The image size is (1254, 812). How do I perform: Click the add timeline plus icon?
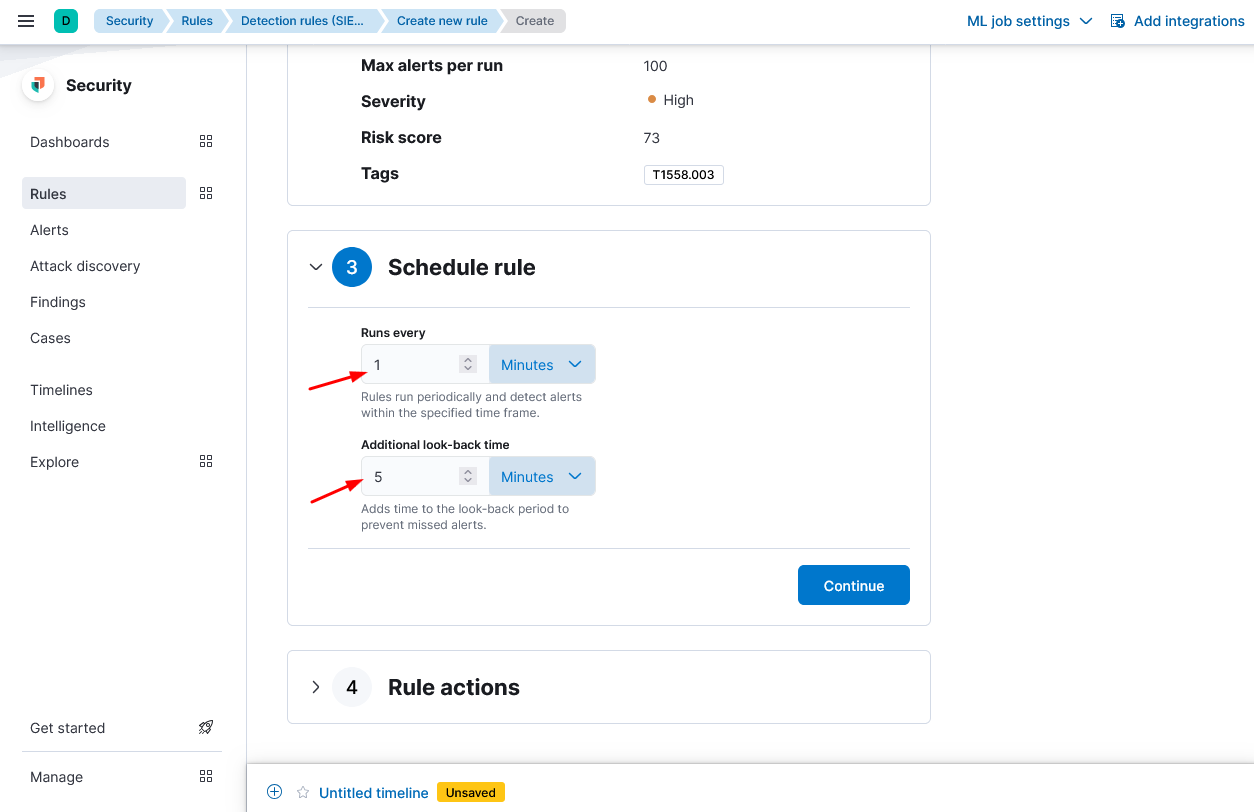click(x=275, y=792)
